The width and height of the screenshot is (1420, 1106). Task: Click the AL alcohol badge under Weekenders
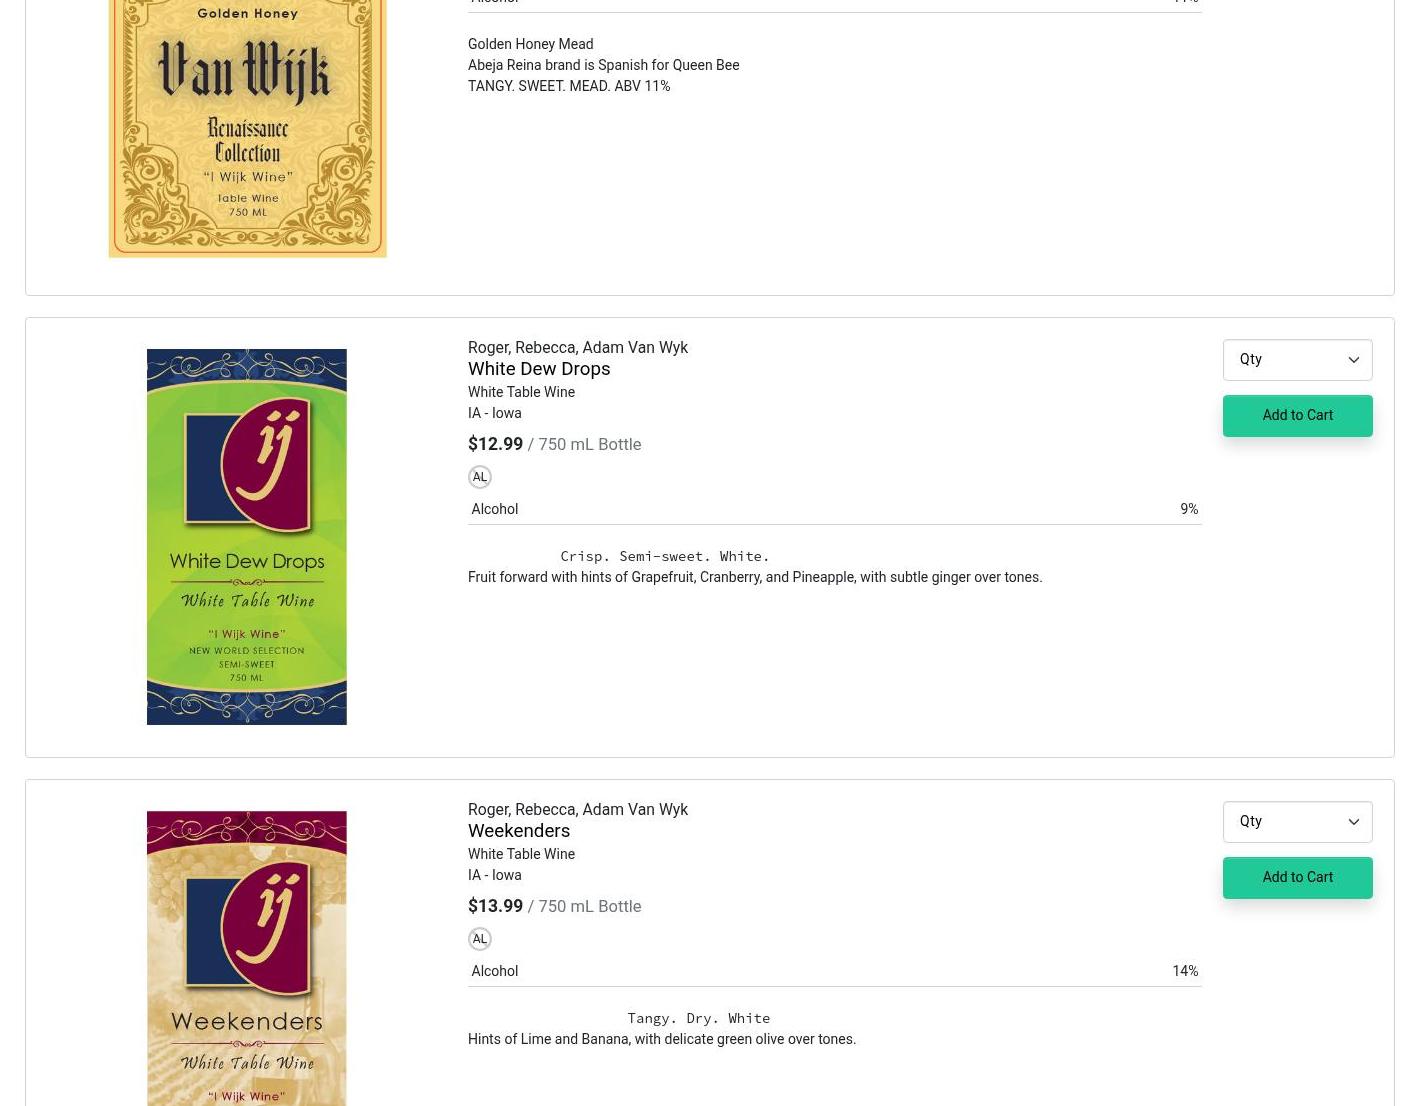480,939
